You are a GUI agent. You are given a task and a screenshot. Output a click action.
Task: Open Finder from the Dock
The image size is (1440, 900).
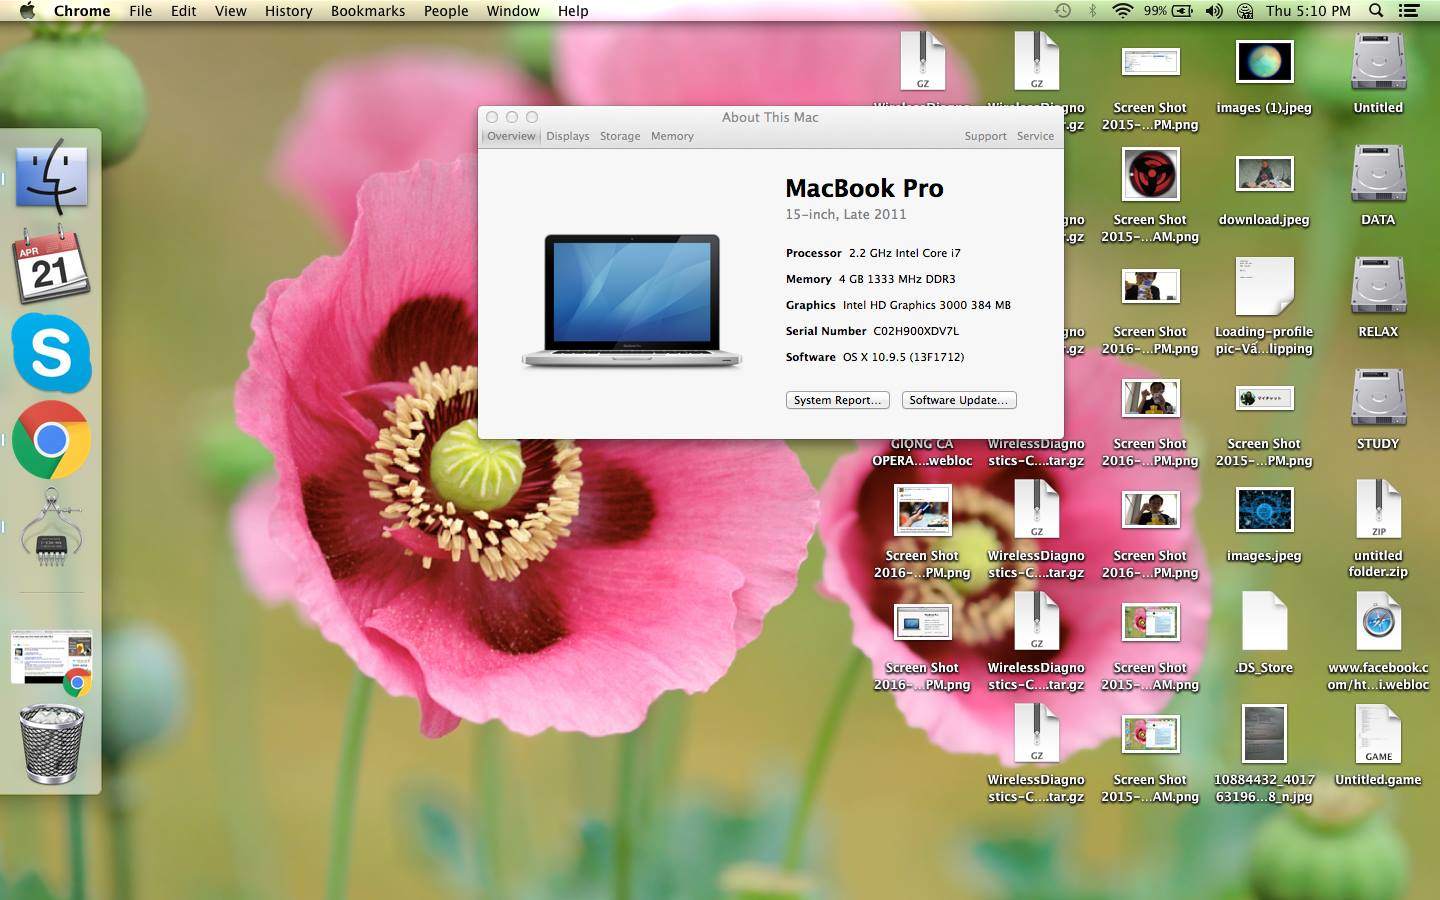pos(51,177)
